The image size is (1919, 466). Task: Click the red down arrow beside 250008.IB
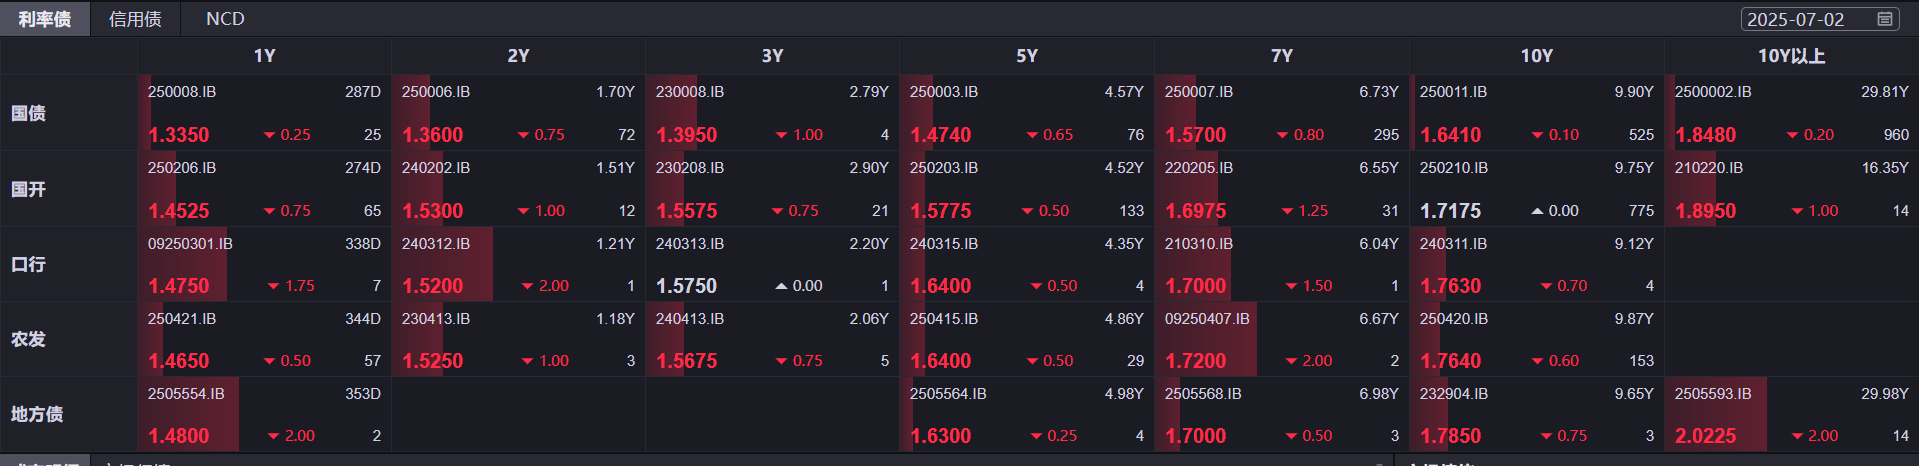coord(269,135)
